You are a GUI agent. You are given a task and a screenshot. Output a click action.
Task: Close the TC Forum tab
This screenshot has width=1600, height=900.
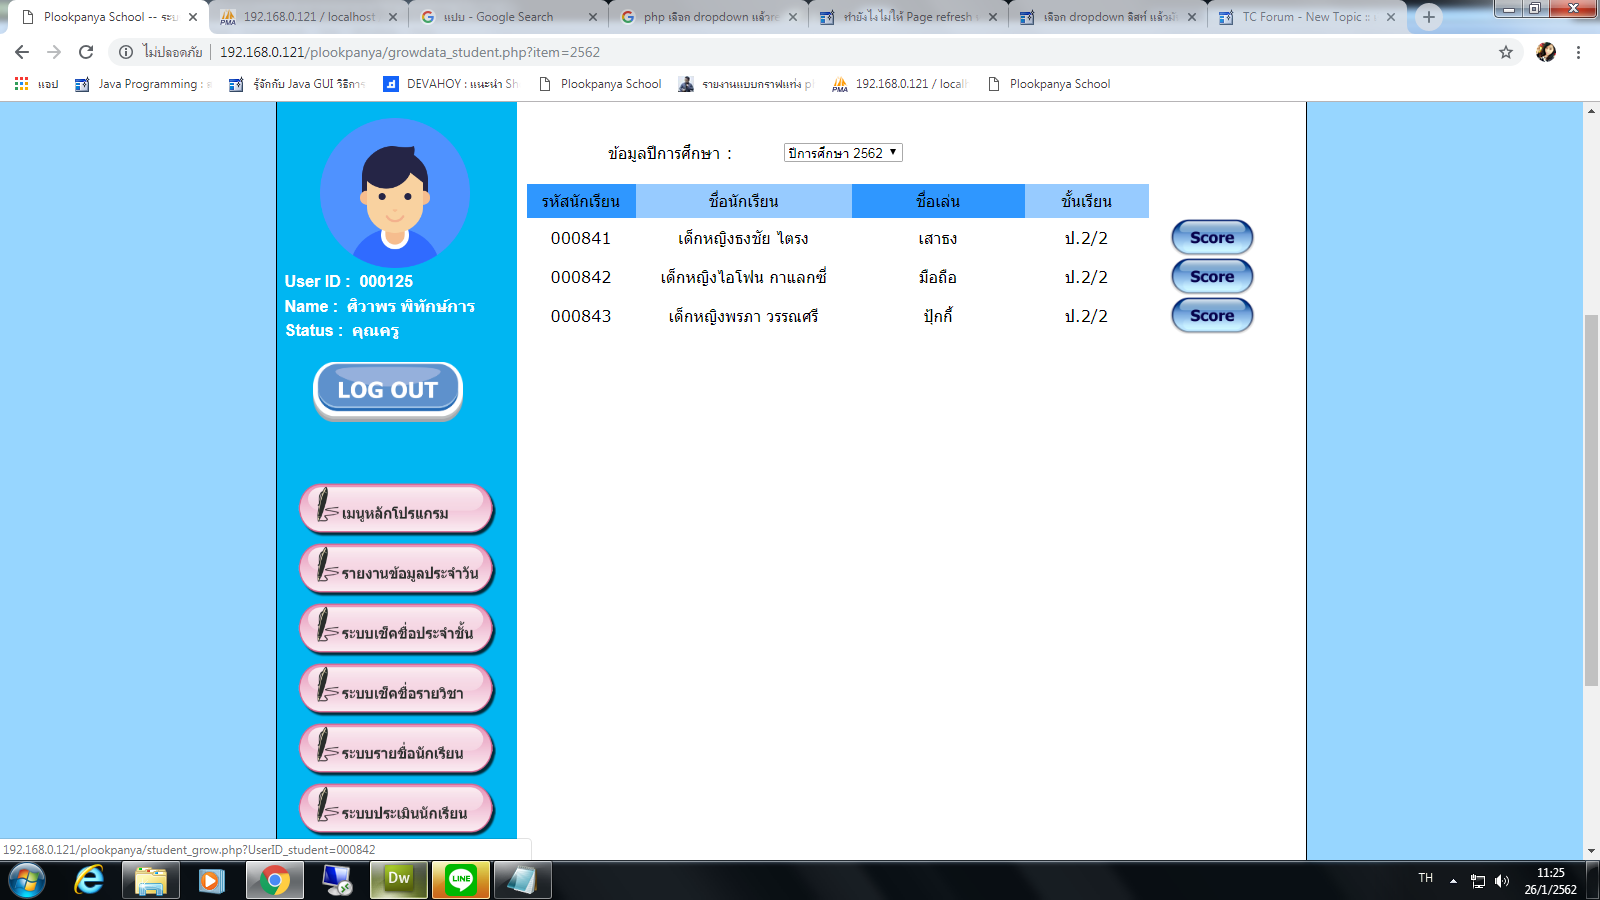1391,17
